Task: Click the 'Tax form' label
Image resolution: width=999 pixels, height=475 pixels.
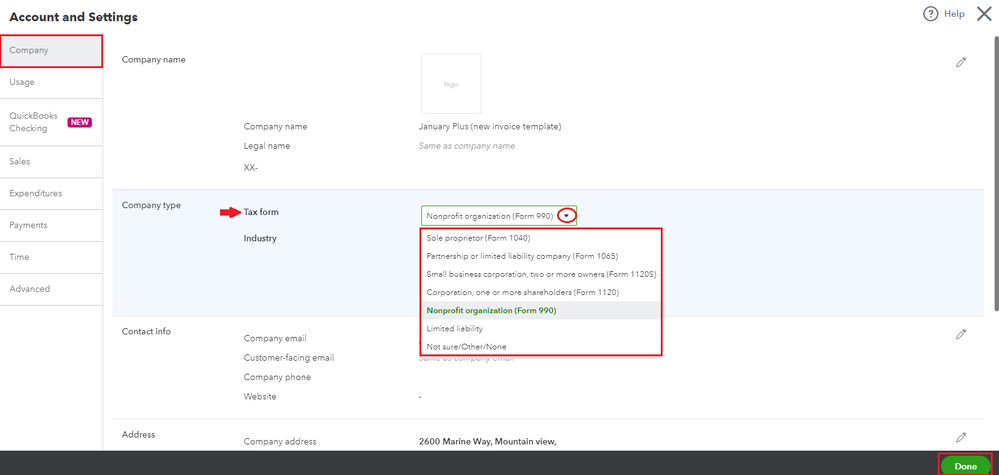Action: 261,212
